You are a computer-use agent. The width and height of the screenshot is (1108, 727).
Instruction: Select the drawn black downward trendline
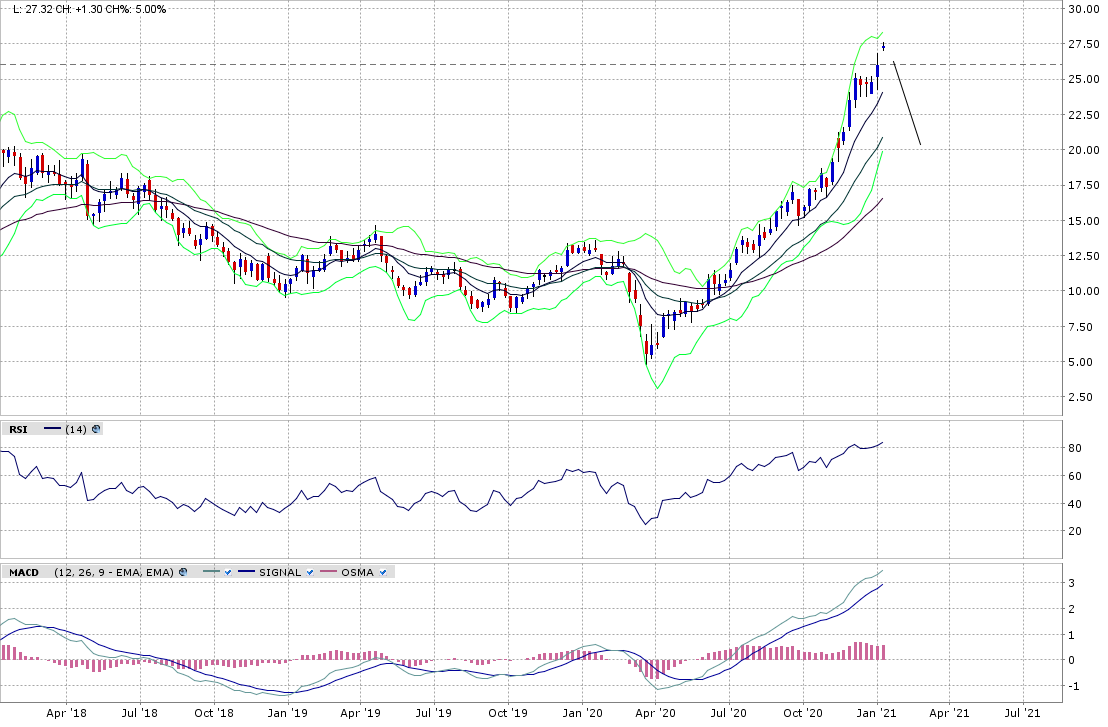pyautogui.click(x=907, y=104)
